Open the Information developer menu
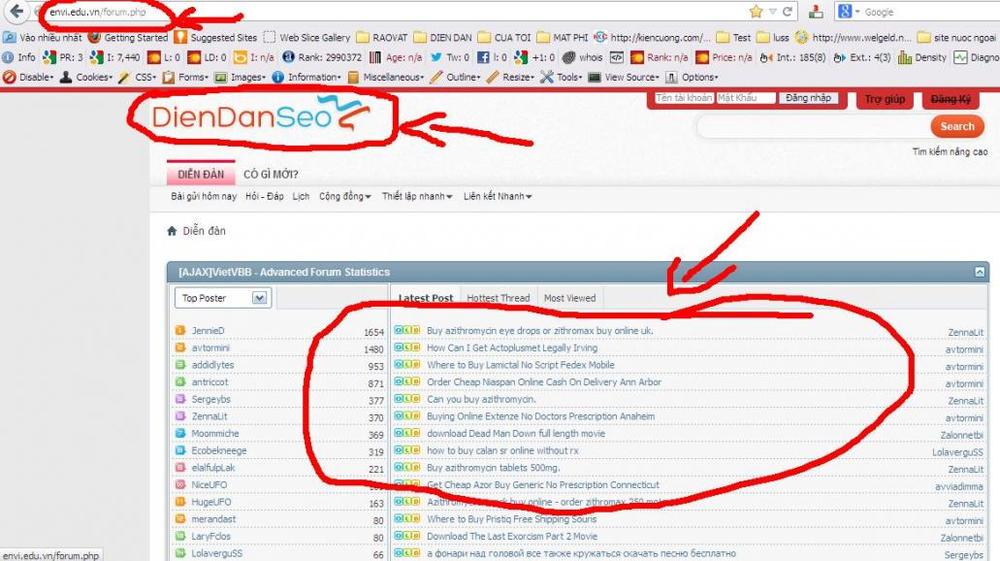 (x=307, y=77)
